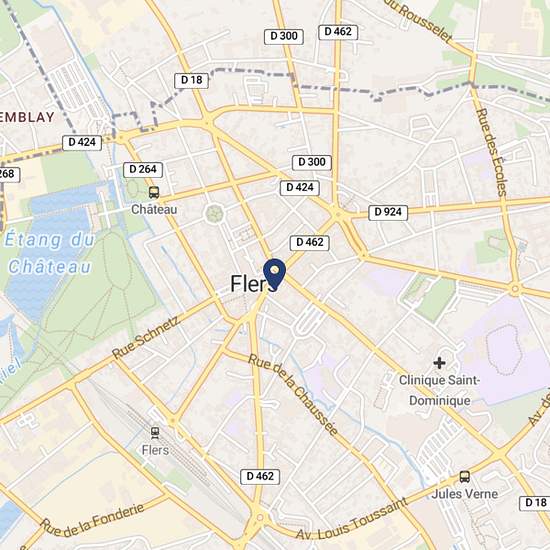
Task: Click the D 462 shield at bottom
Action: [260, 476]
